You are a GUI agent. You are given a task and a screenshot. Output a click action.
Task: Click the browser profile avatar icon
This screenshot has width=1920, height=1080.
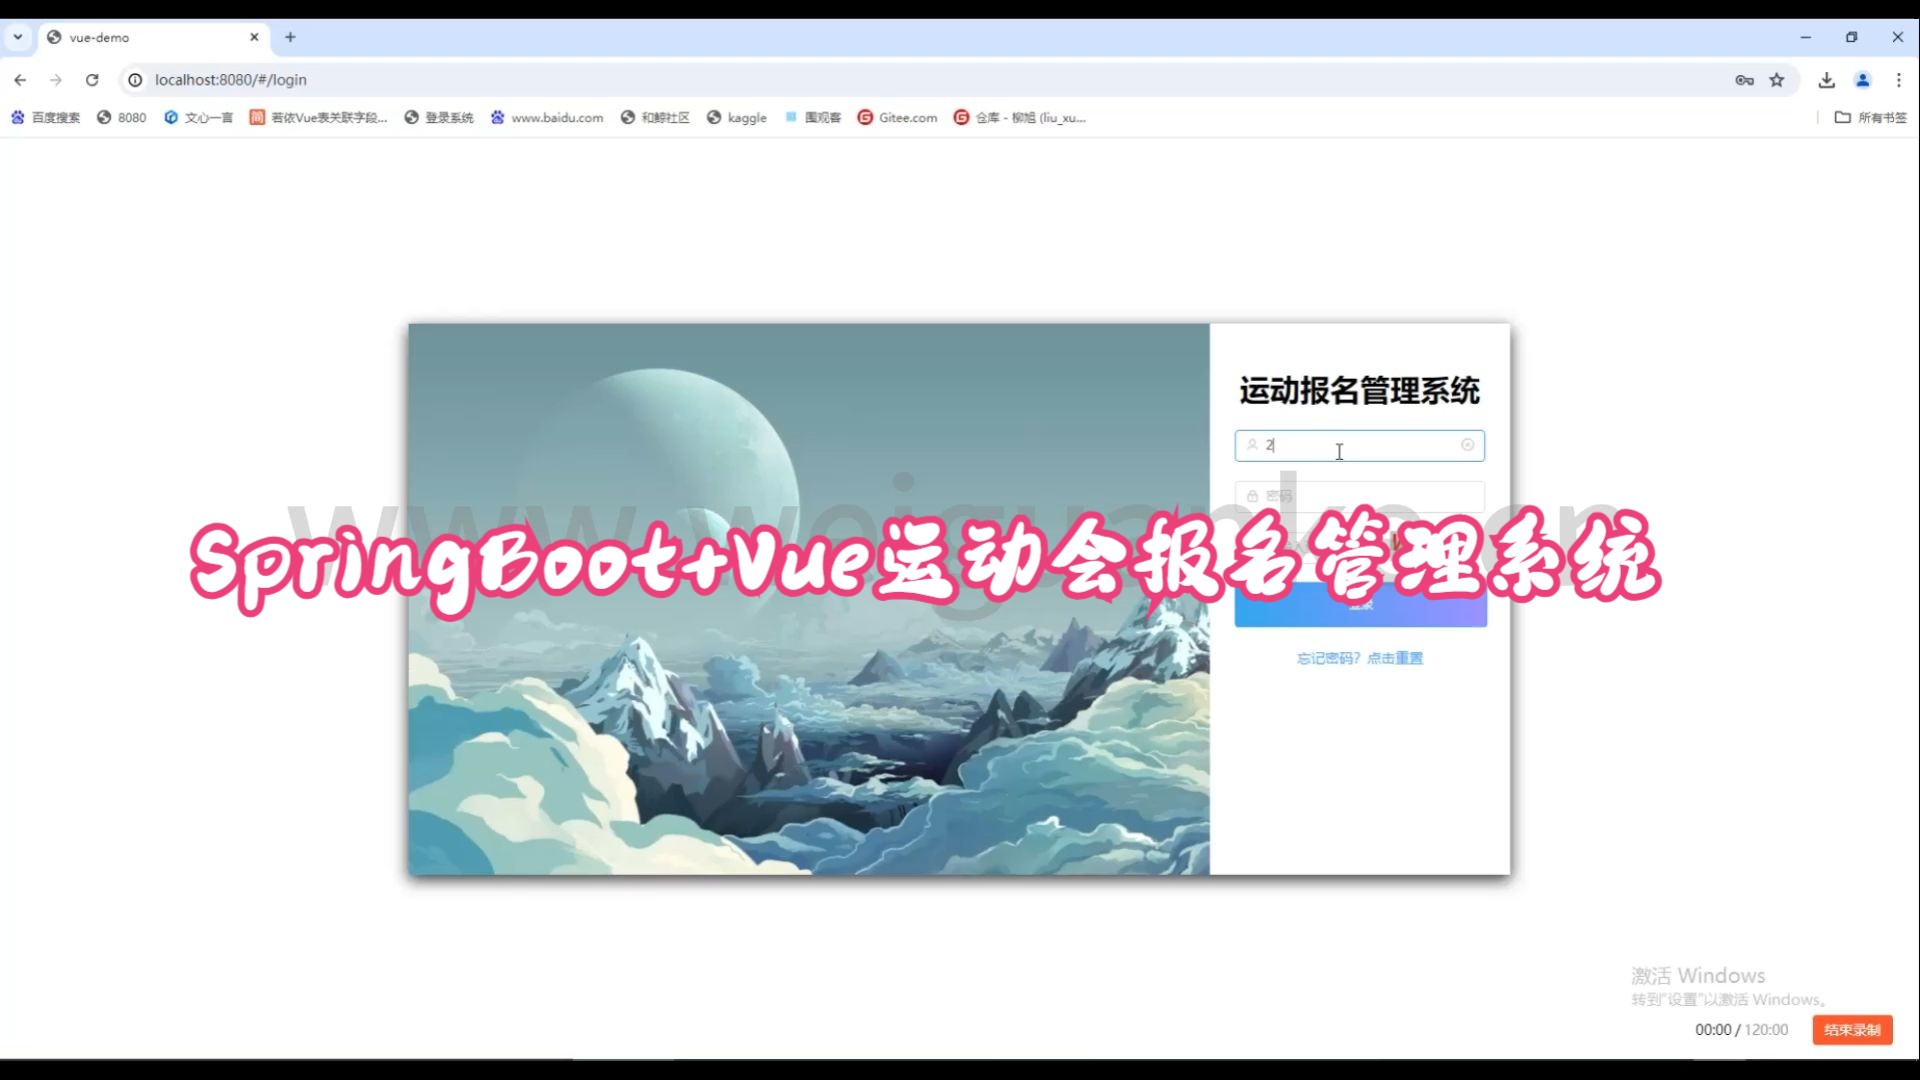pos(1862,80)
